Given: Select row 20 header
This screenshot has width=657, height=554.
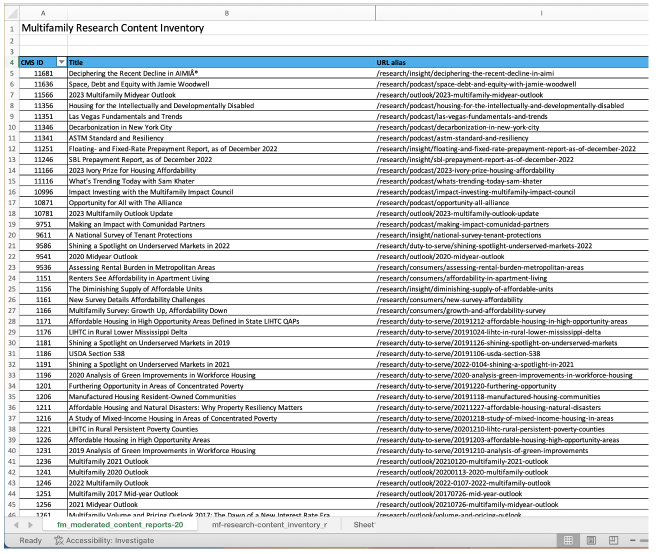Looking at the screenshot, I should pos(12,235).
